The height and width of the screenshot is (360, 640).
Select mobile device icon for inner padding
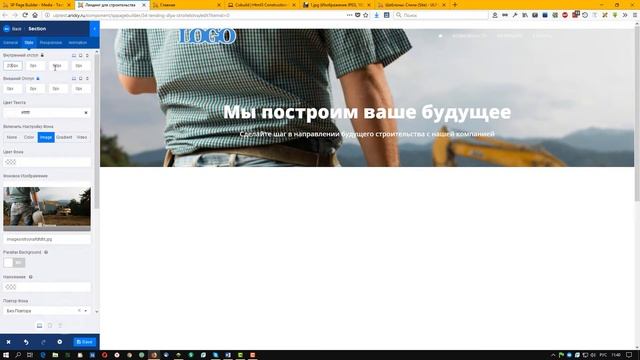click(x=87, y=55)
